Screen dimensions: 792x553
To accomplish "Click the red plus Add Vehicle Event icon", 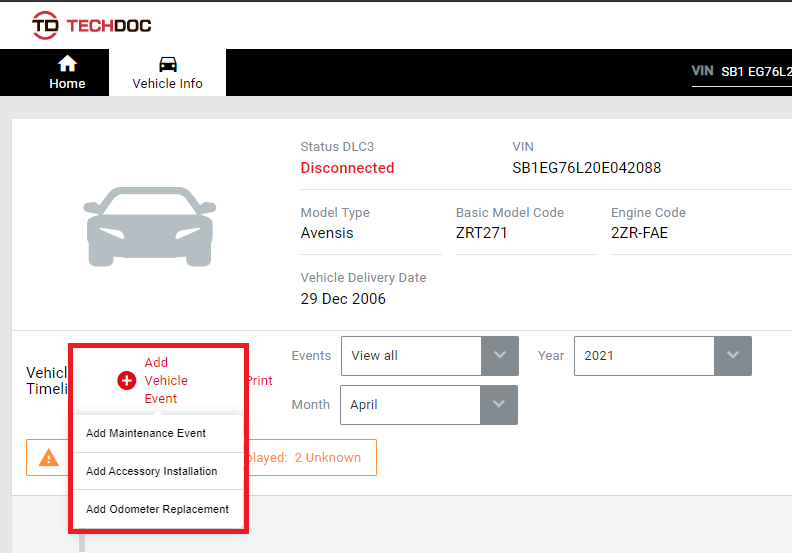I will point(126,380).
